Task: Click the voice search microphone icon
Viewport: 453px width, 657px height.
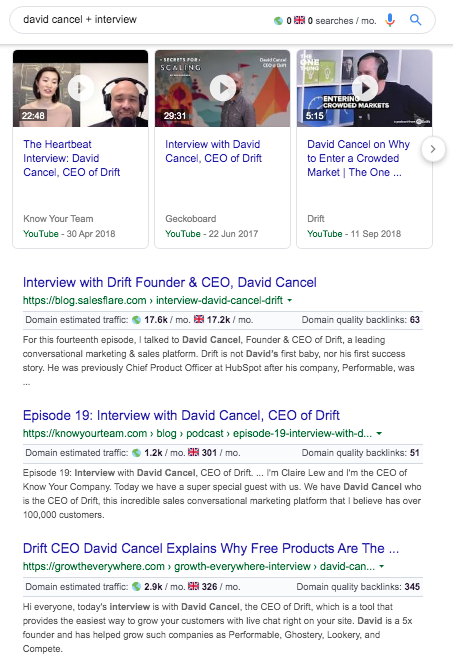Action: pyautogui.click(x=390, y=20)
